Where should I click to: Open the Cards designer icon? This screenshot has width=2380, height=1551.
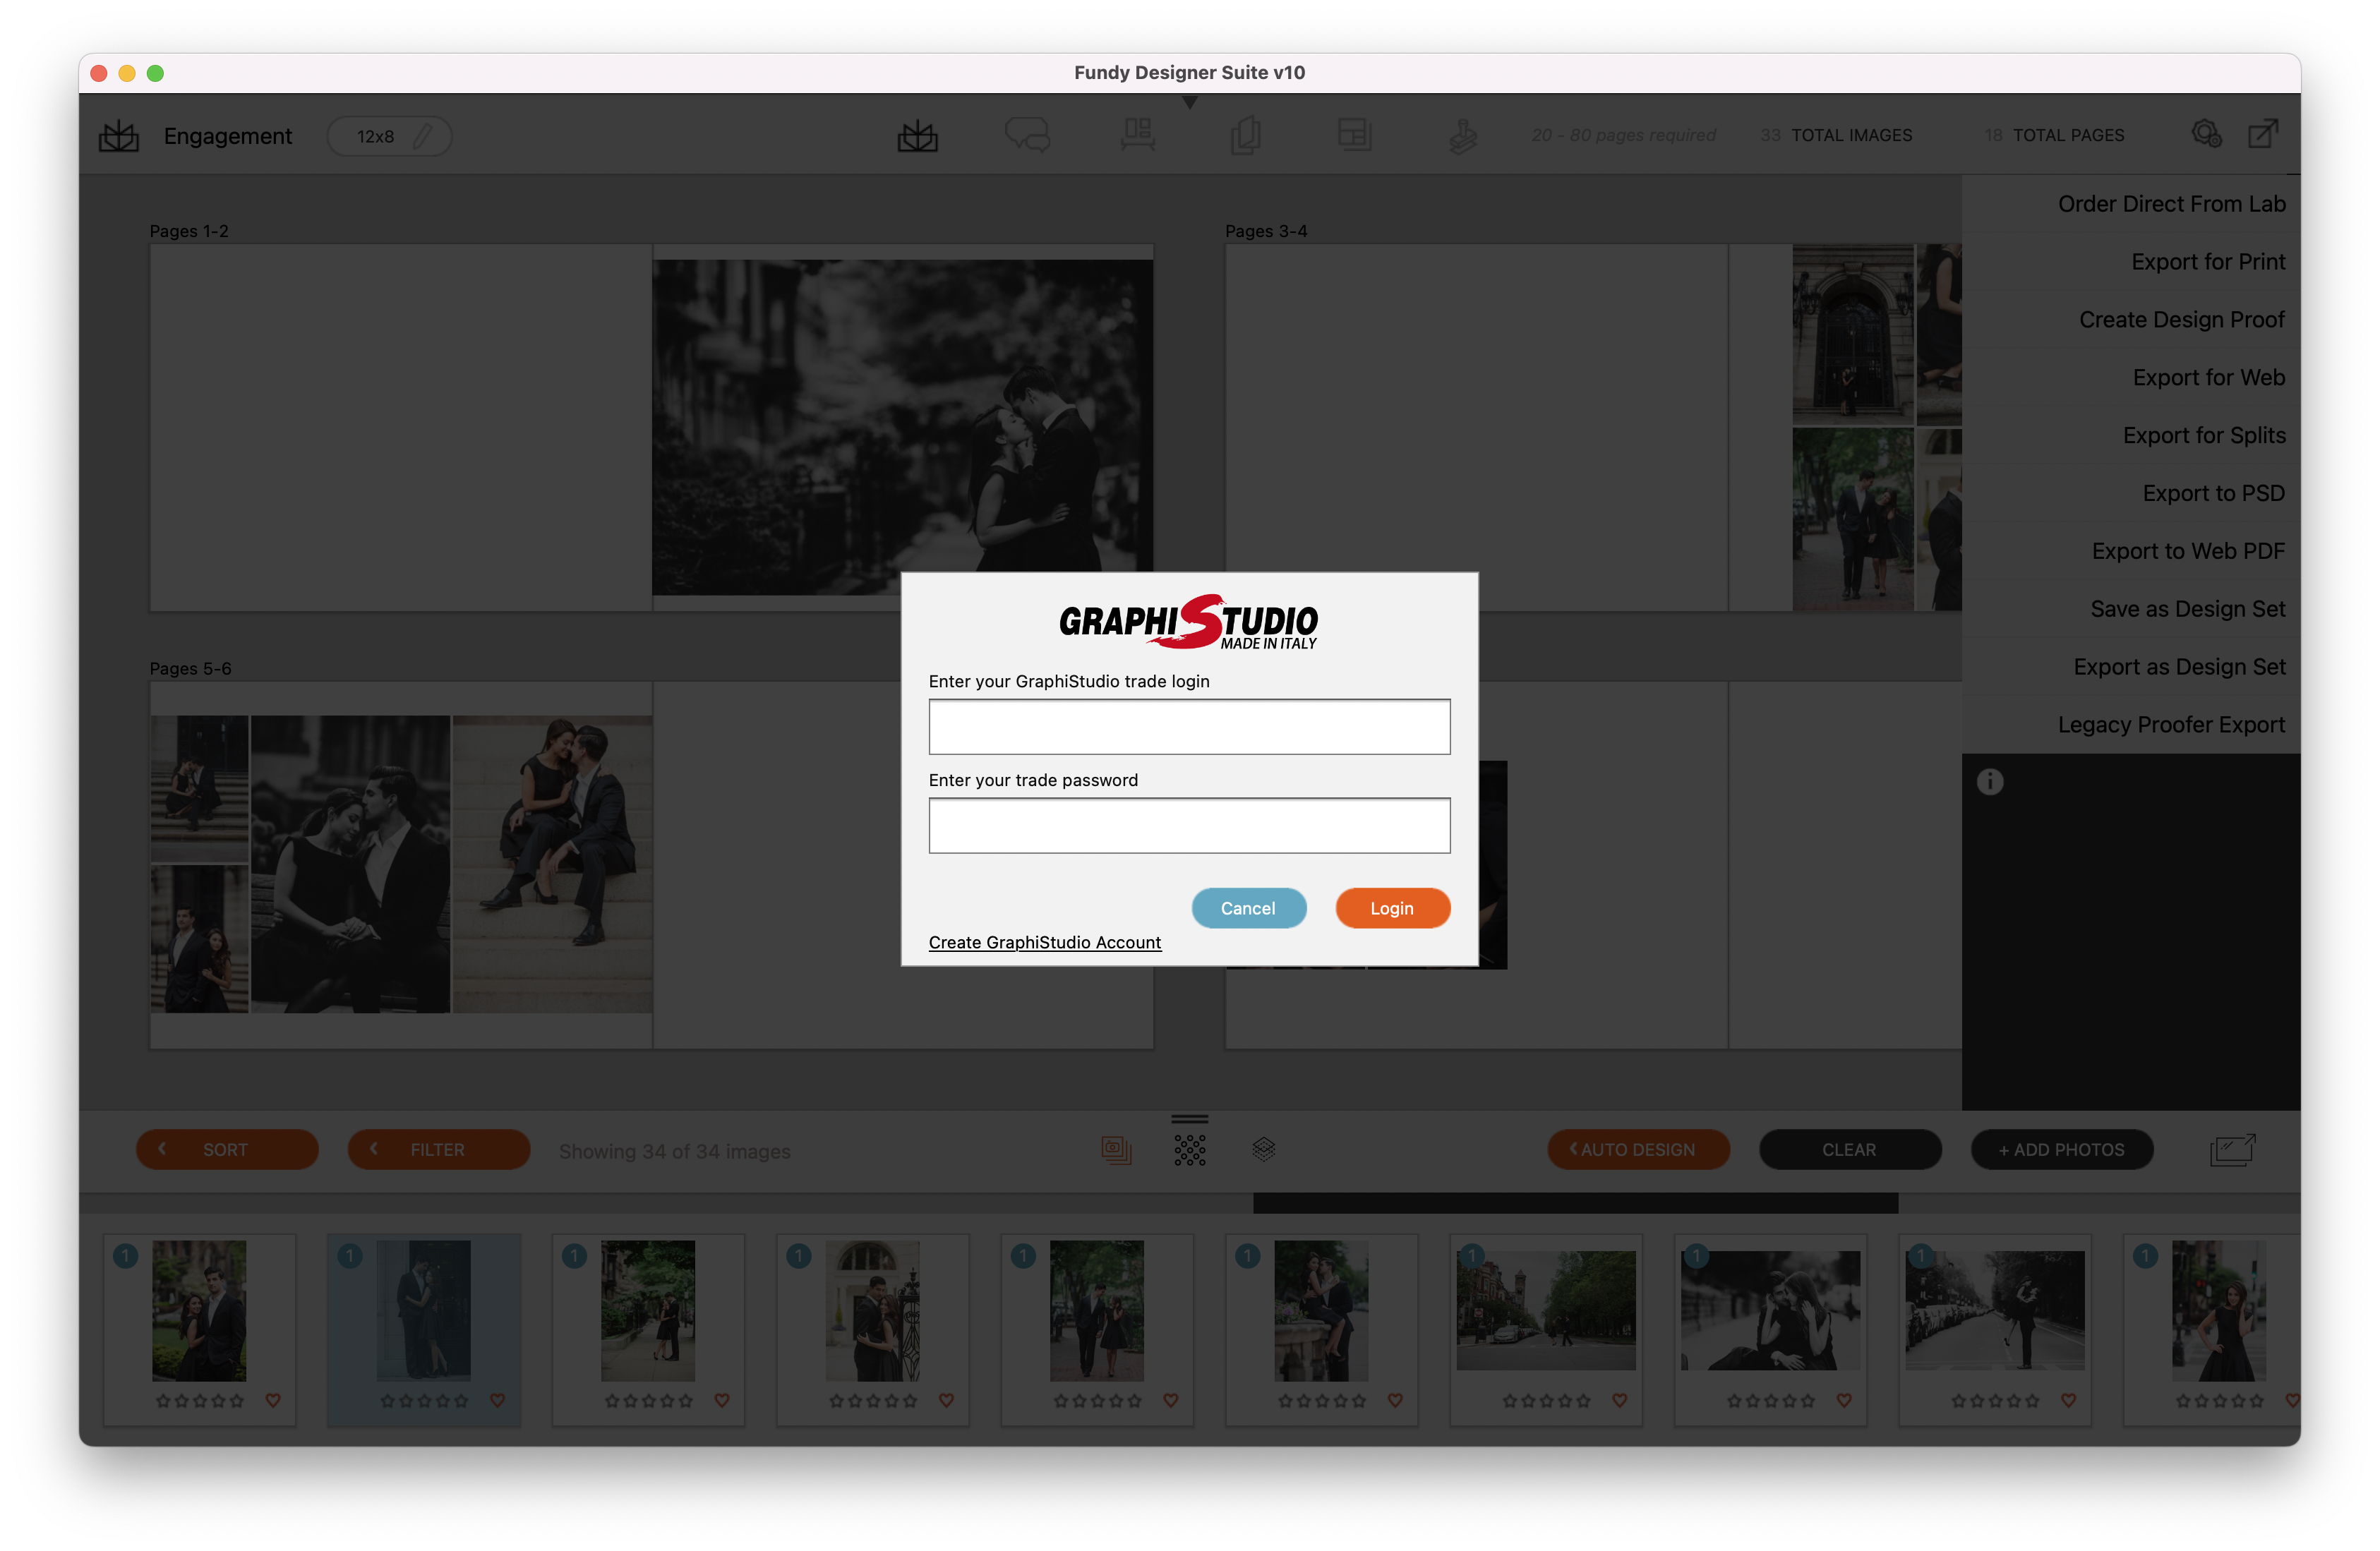point(1246,135)
